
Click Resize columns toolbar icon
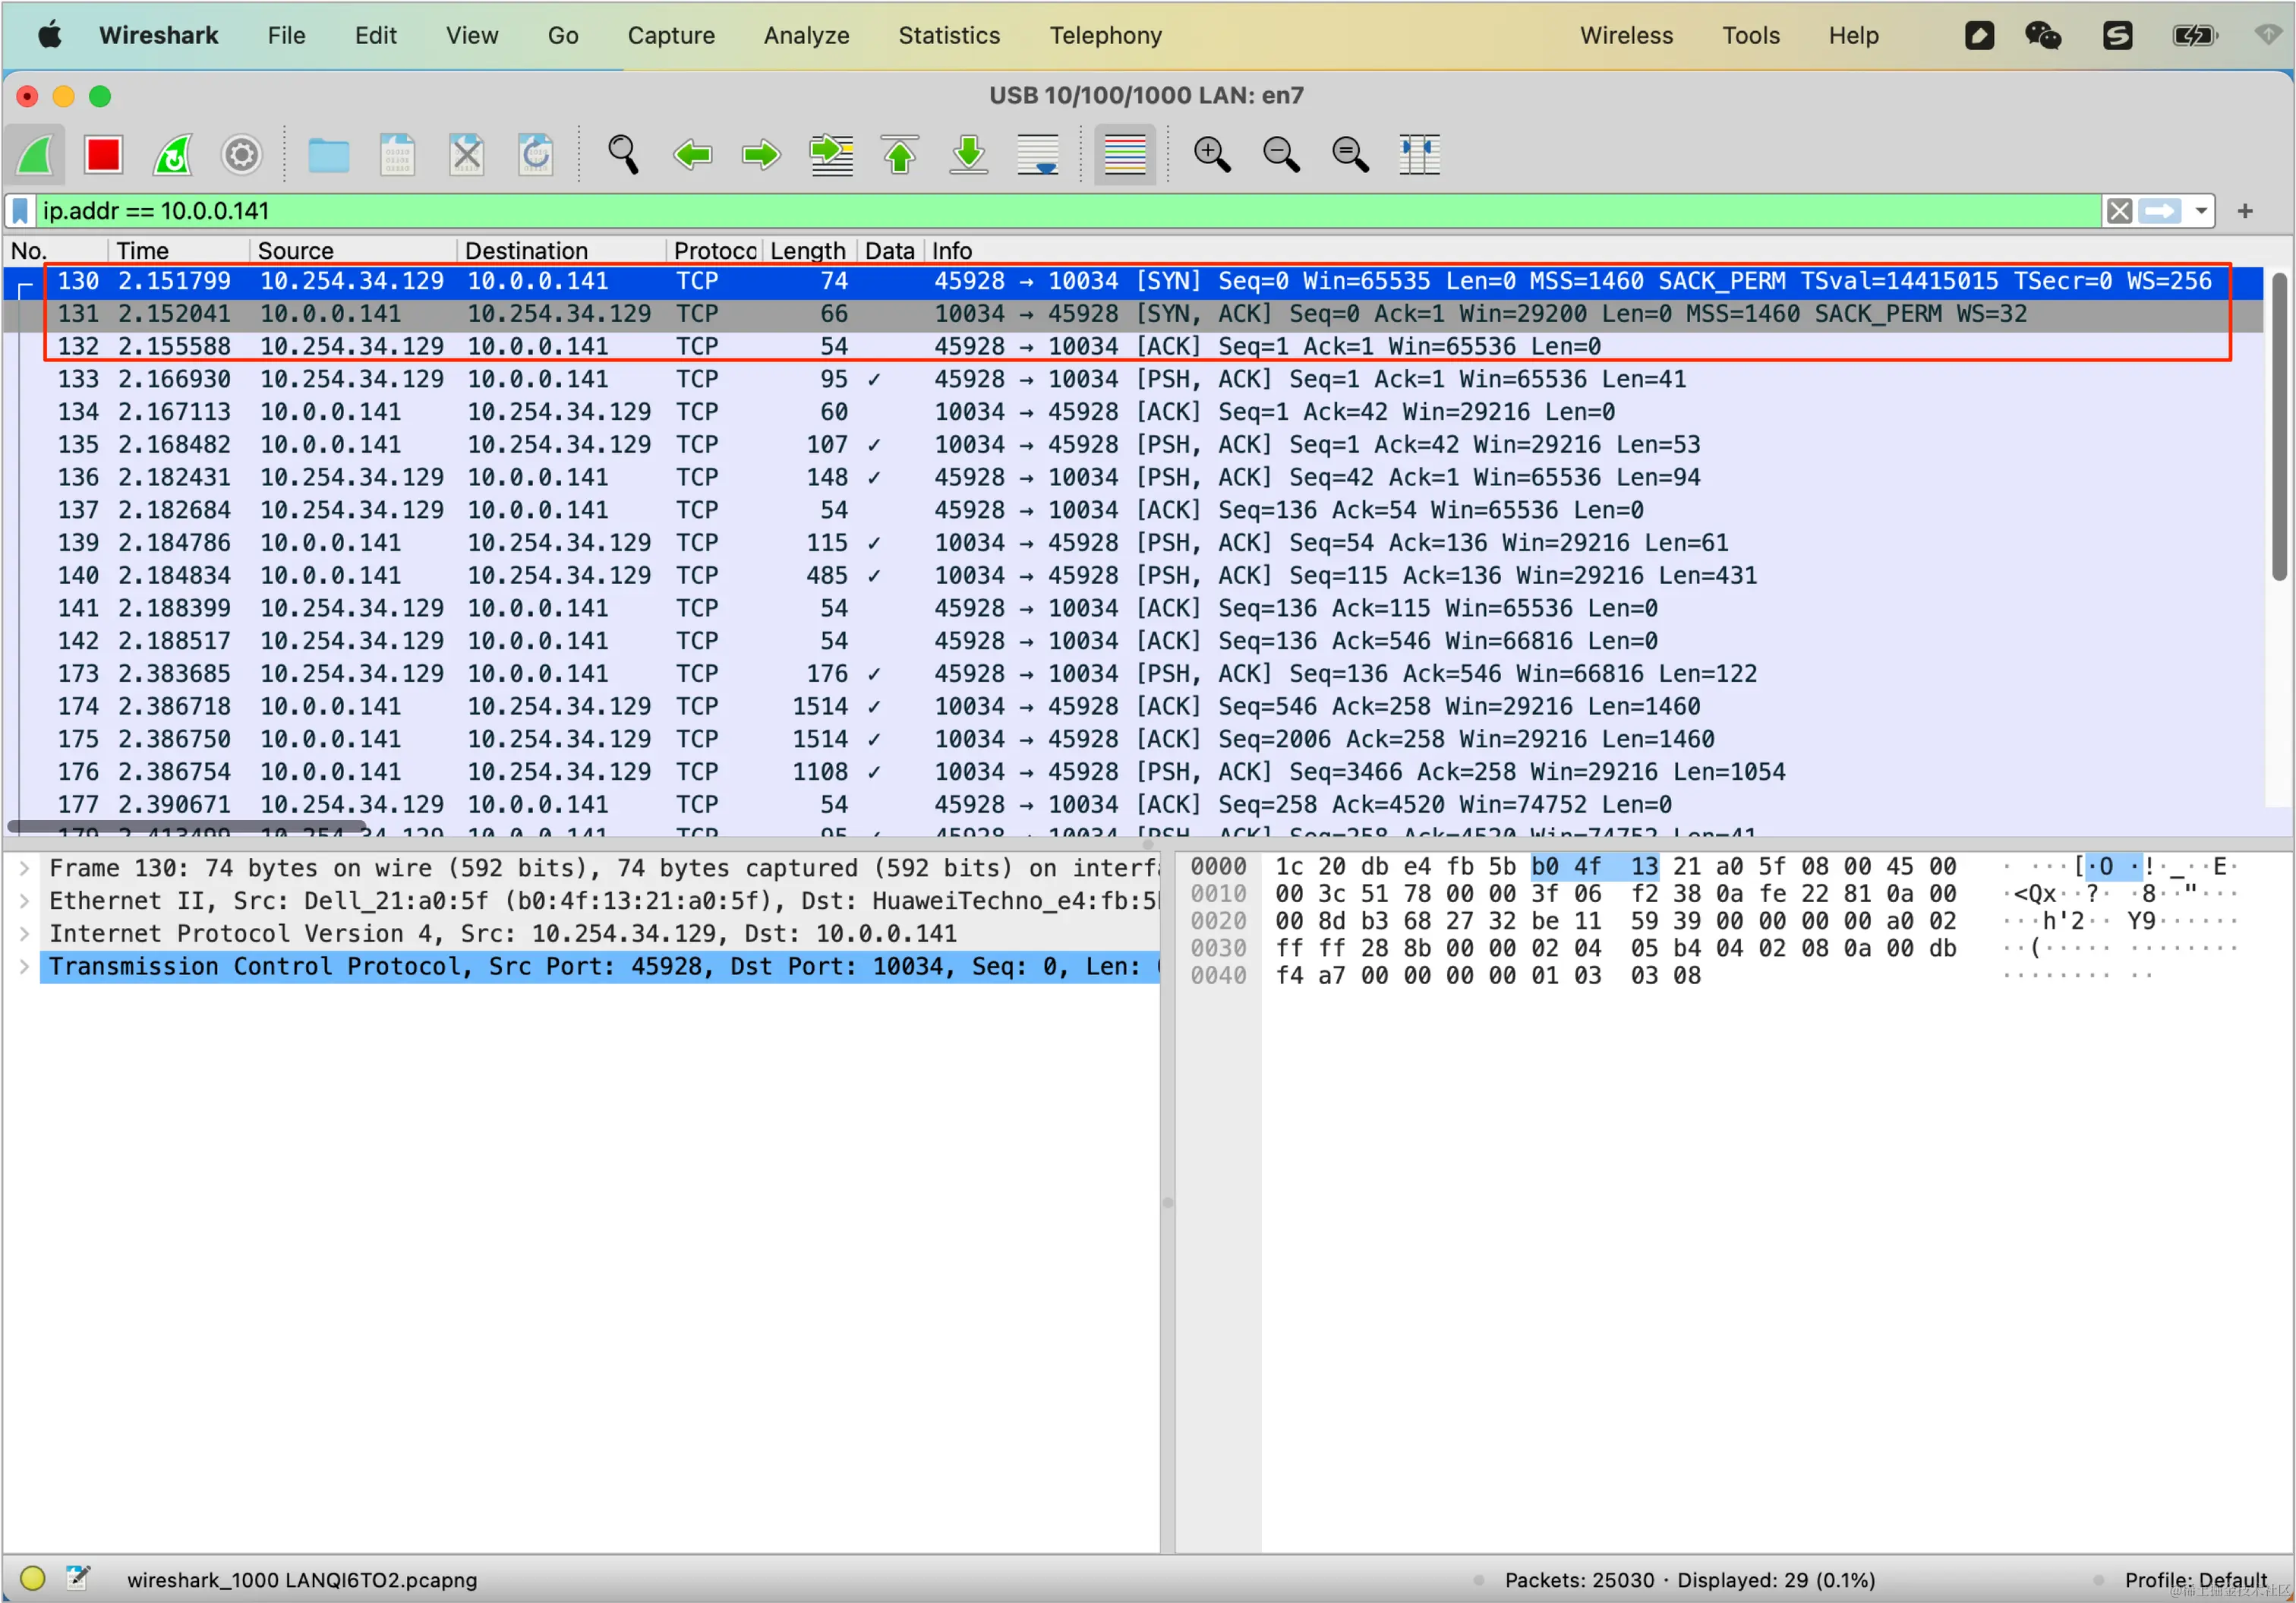coord(1419,155)
